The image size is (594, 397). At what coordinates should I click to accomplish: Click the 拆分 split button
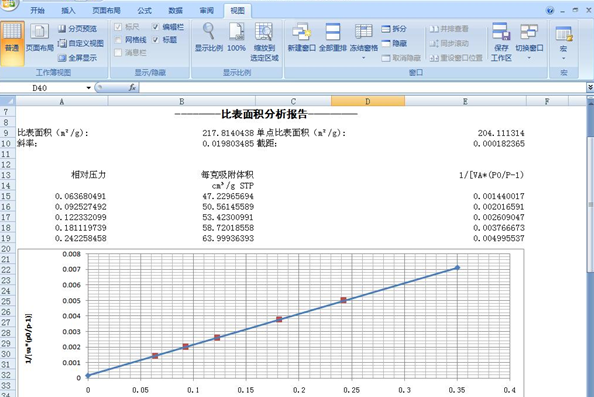pyautogui.click(x=394, y=29)
